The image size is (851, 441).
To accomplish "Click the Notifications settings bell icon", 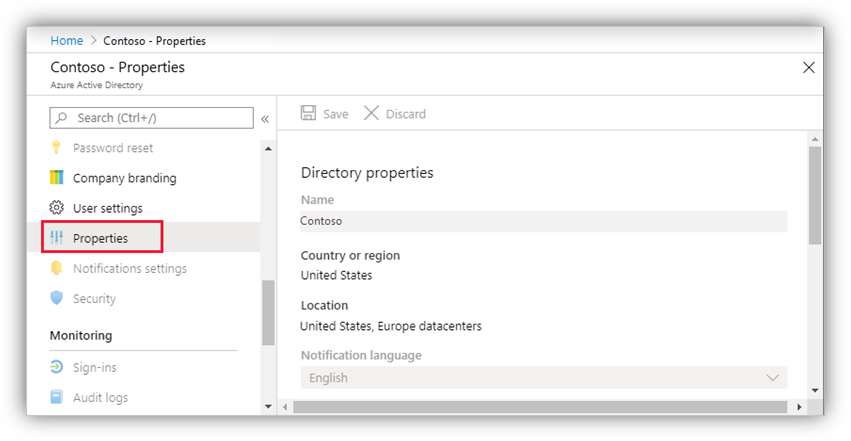I will coord(56,268).
